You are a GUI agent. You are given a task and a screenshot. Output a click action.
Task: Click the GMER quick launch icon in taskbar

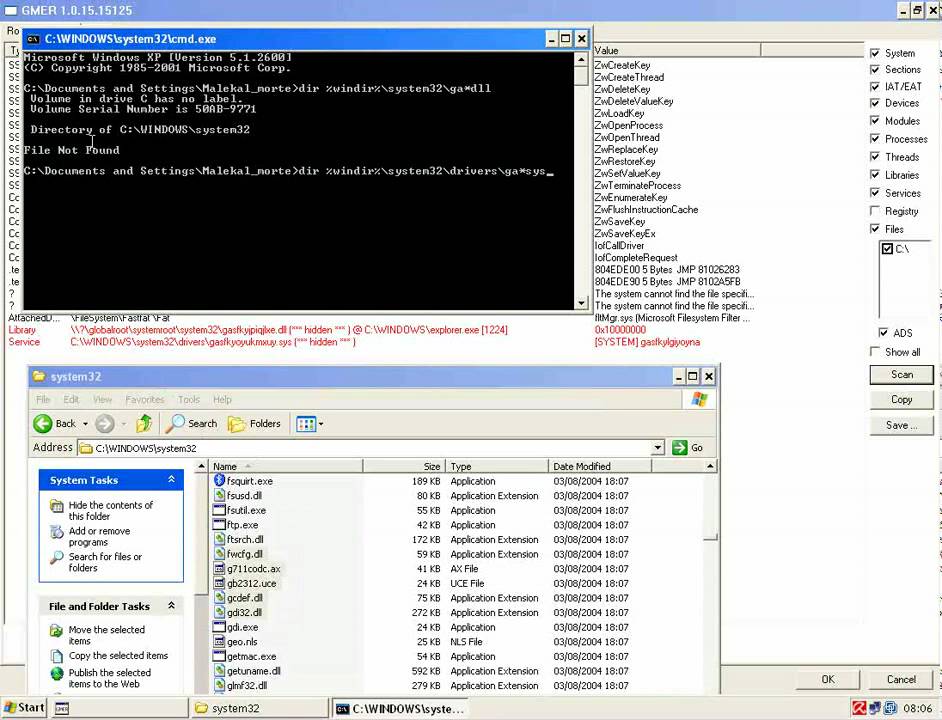click(61, 709)
